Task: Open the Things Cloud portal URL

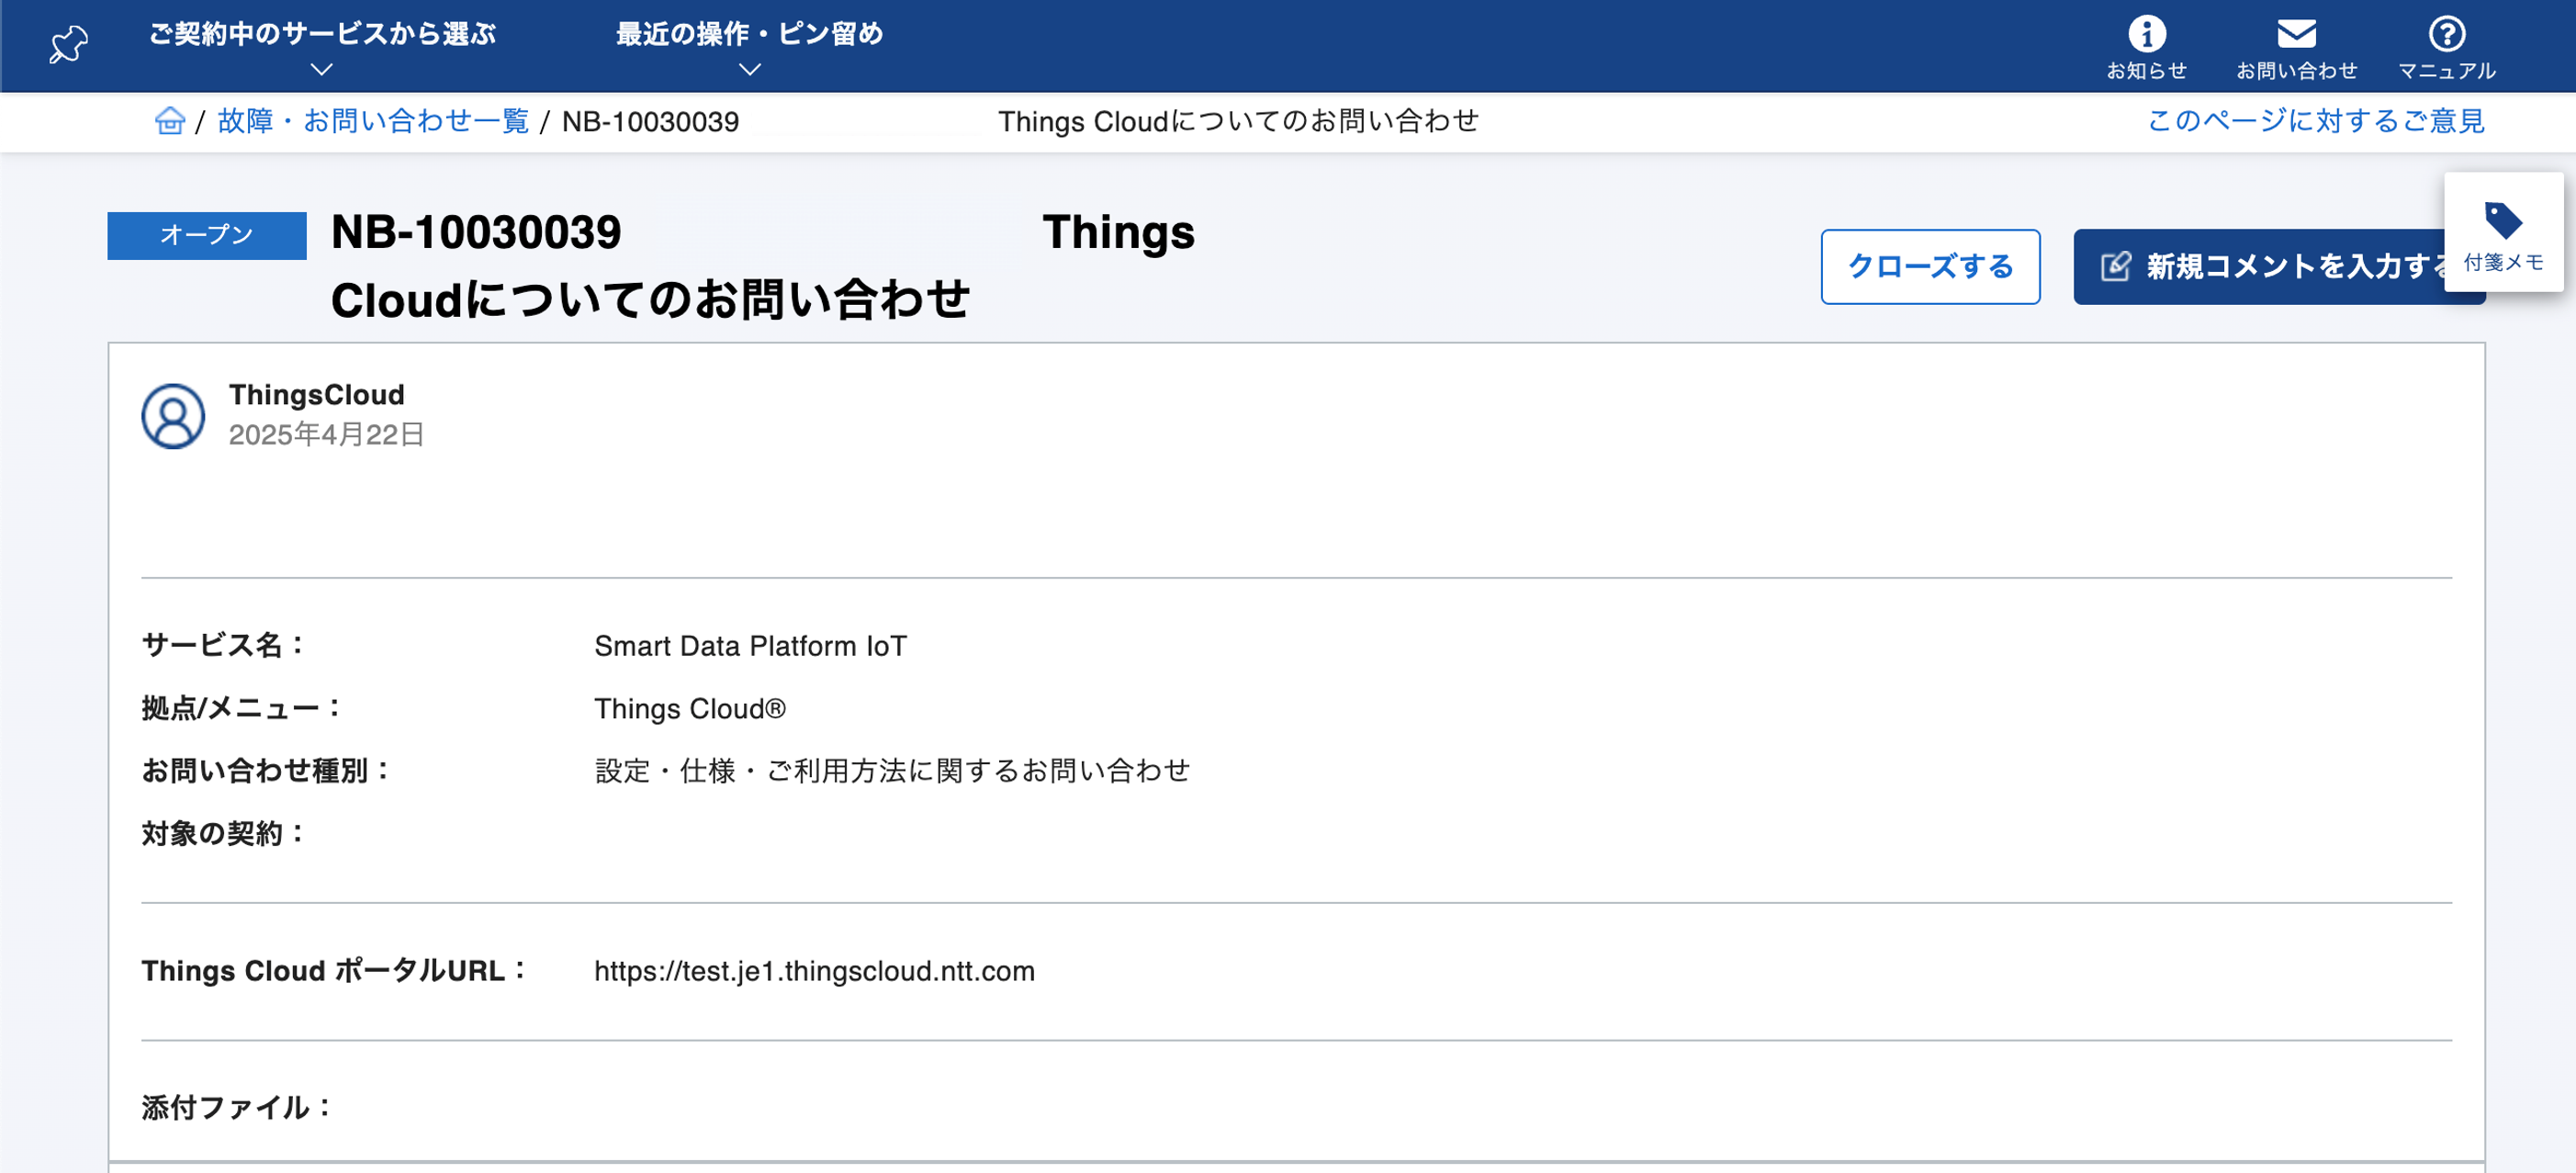Action: (x=815, y=970)
